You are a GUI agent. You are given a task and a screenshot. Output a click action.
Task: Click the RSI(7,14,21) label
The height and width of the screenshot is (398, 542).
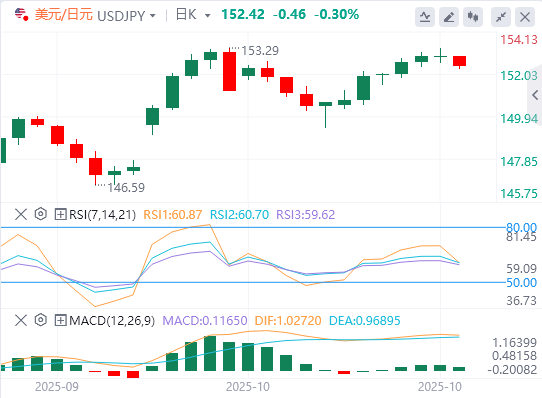click(x=102, y=215)
